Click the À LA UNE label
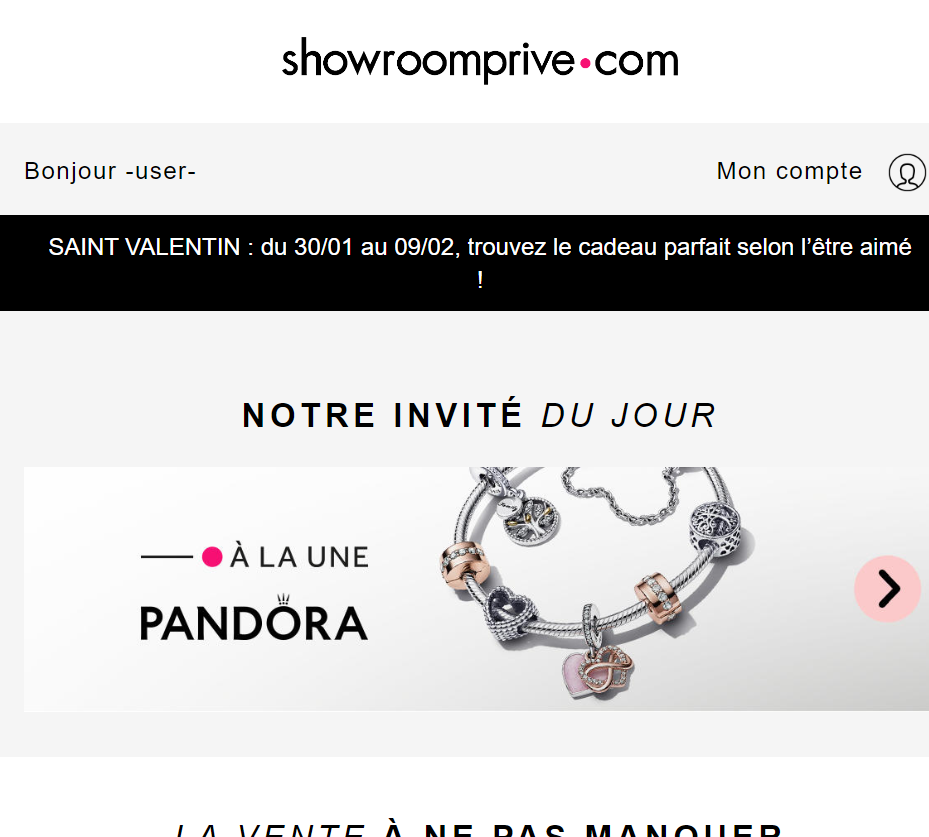 300,557
